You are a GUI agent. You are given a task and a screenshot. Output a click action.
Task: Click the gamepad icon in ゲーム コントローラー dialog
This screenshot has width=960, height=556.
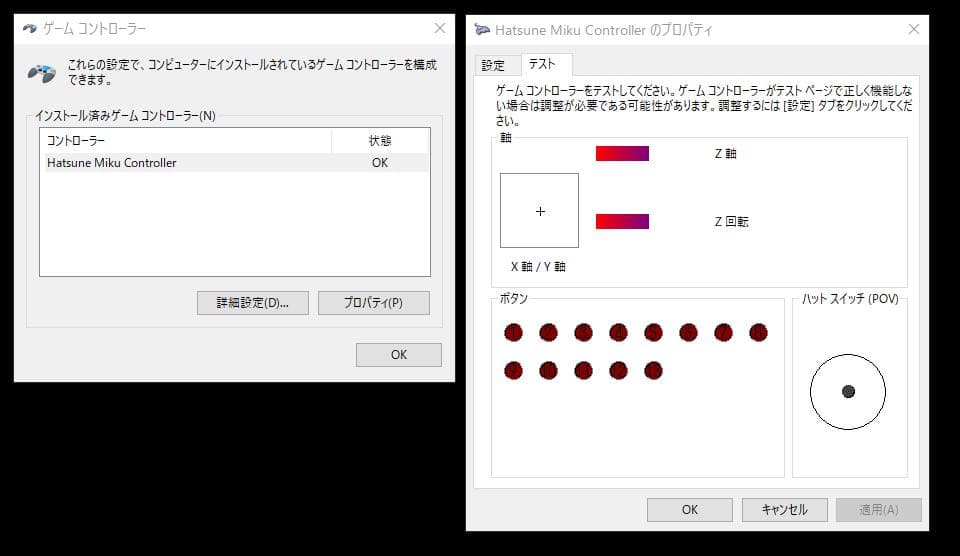42,73
